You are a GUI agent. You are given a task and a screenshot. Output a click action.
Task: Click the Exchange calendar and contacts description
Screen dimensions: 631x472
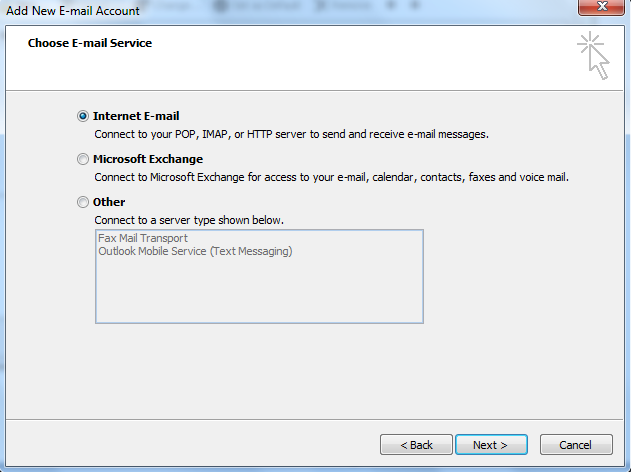(x=331, y=177)
